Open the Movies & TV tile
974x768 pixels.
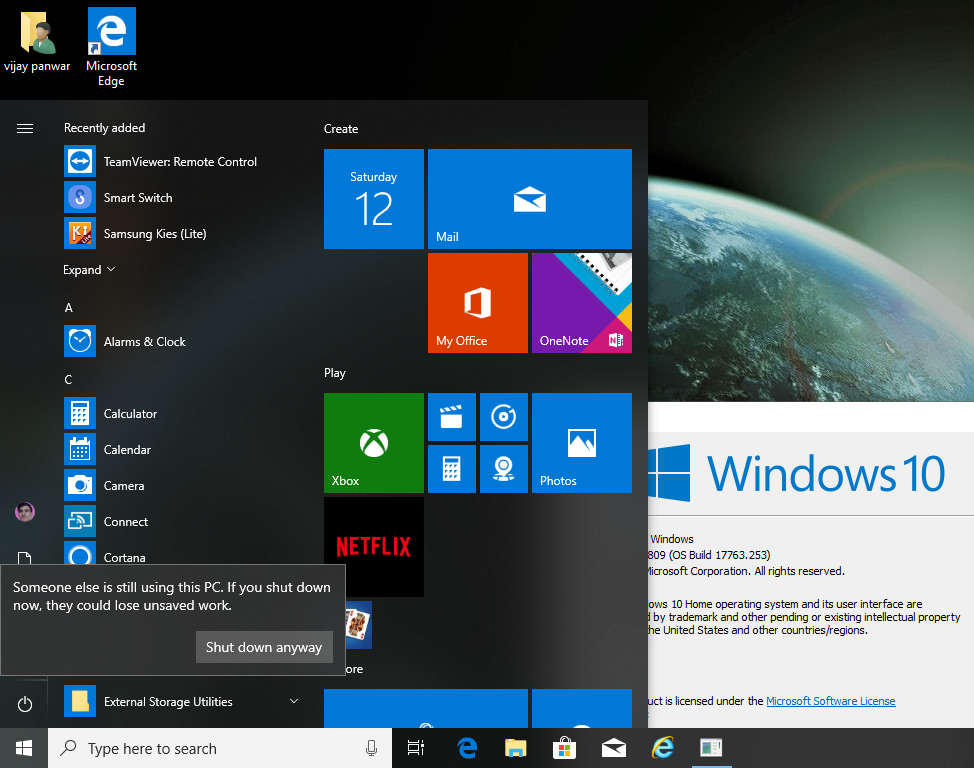452,417
